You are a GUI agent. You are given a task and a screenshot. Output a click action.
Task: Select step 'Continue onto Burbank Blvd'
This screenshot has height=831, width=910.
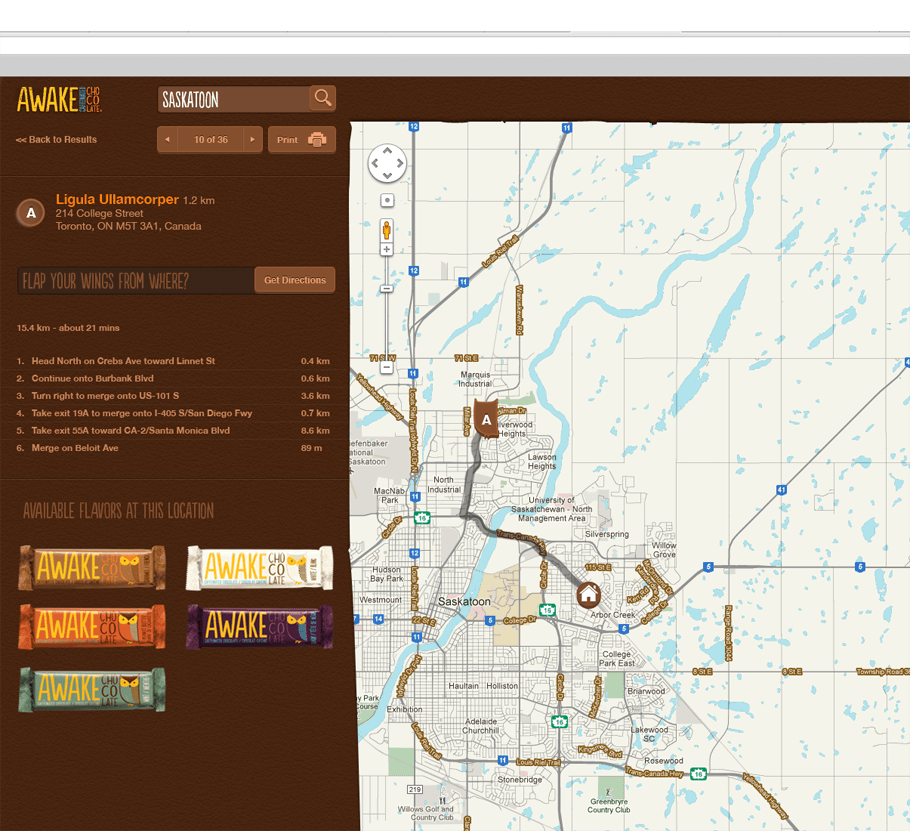(x=173, y=378)
